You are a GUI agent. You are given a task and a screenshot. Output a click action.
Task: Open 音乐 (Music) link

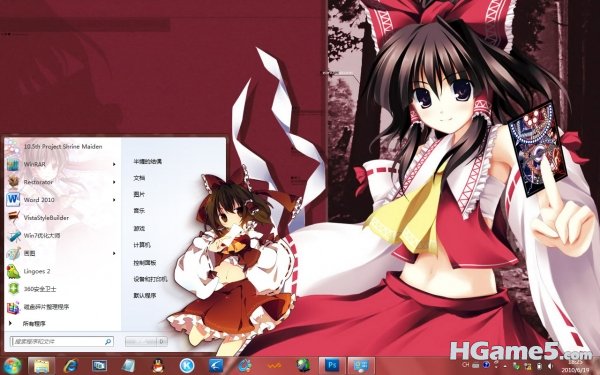[139, 211]
